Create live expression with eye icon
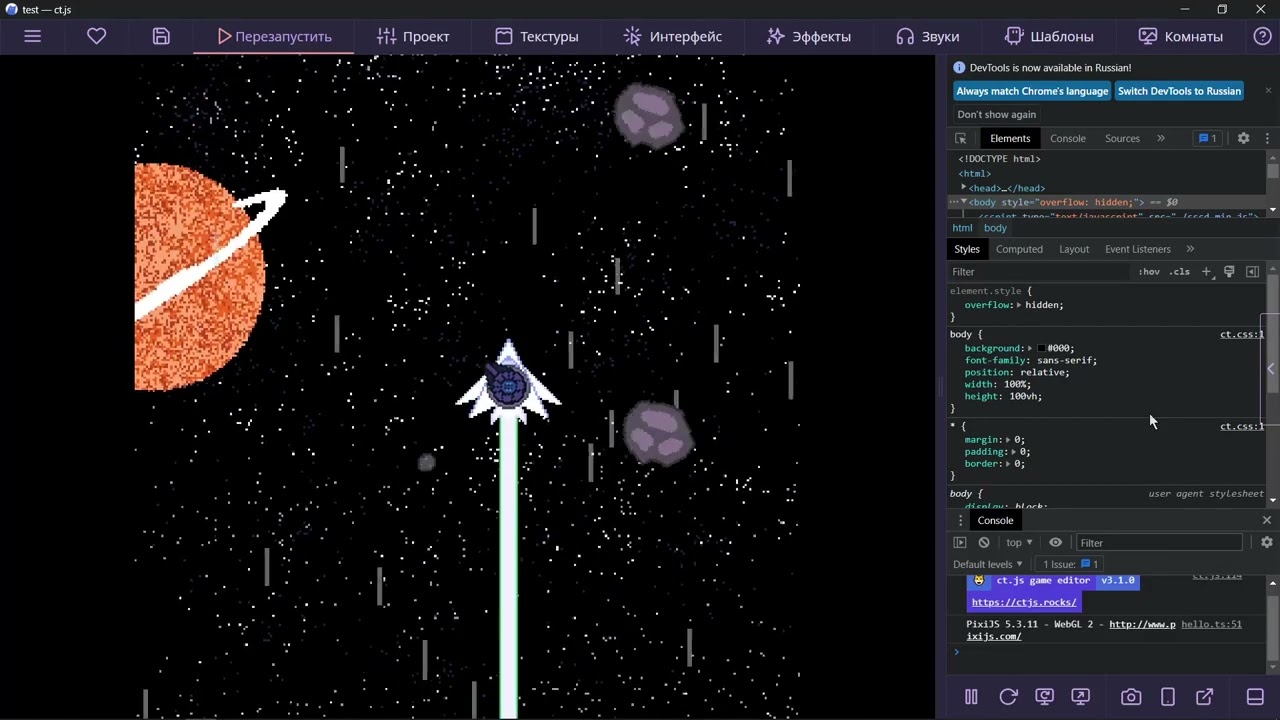Image resolution: width=1280 pixels, height=720 pixels. (x=1055, y=543)
